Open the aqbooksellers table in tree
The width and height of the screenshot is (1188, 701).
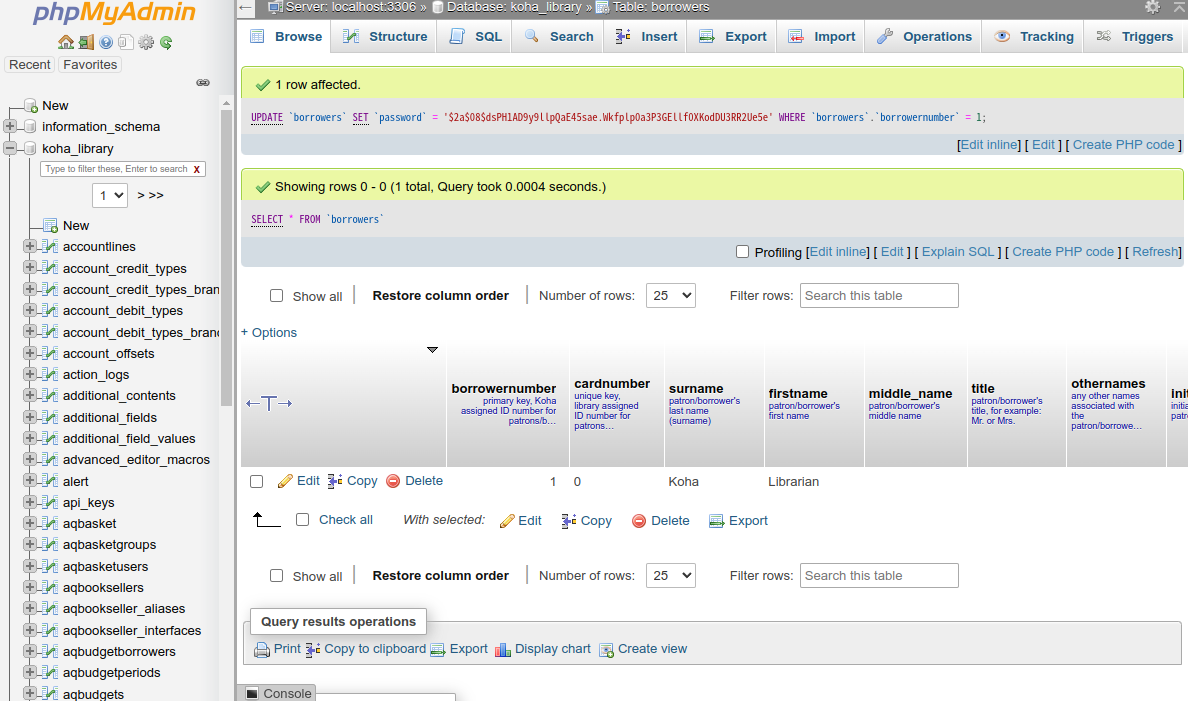coord(103,587)
